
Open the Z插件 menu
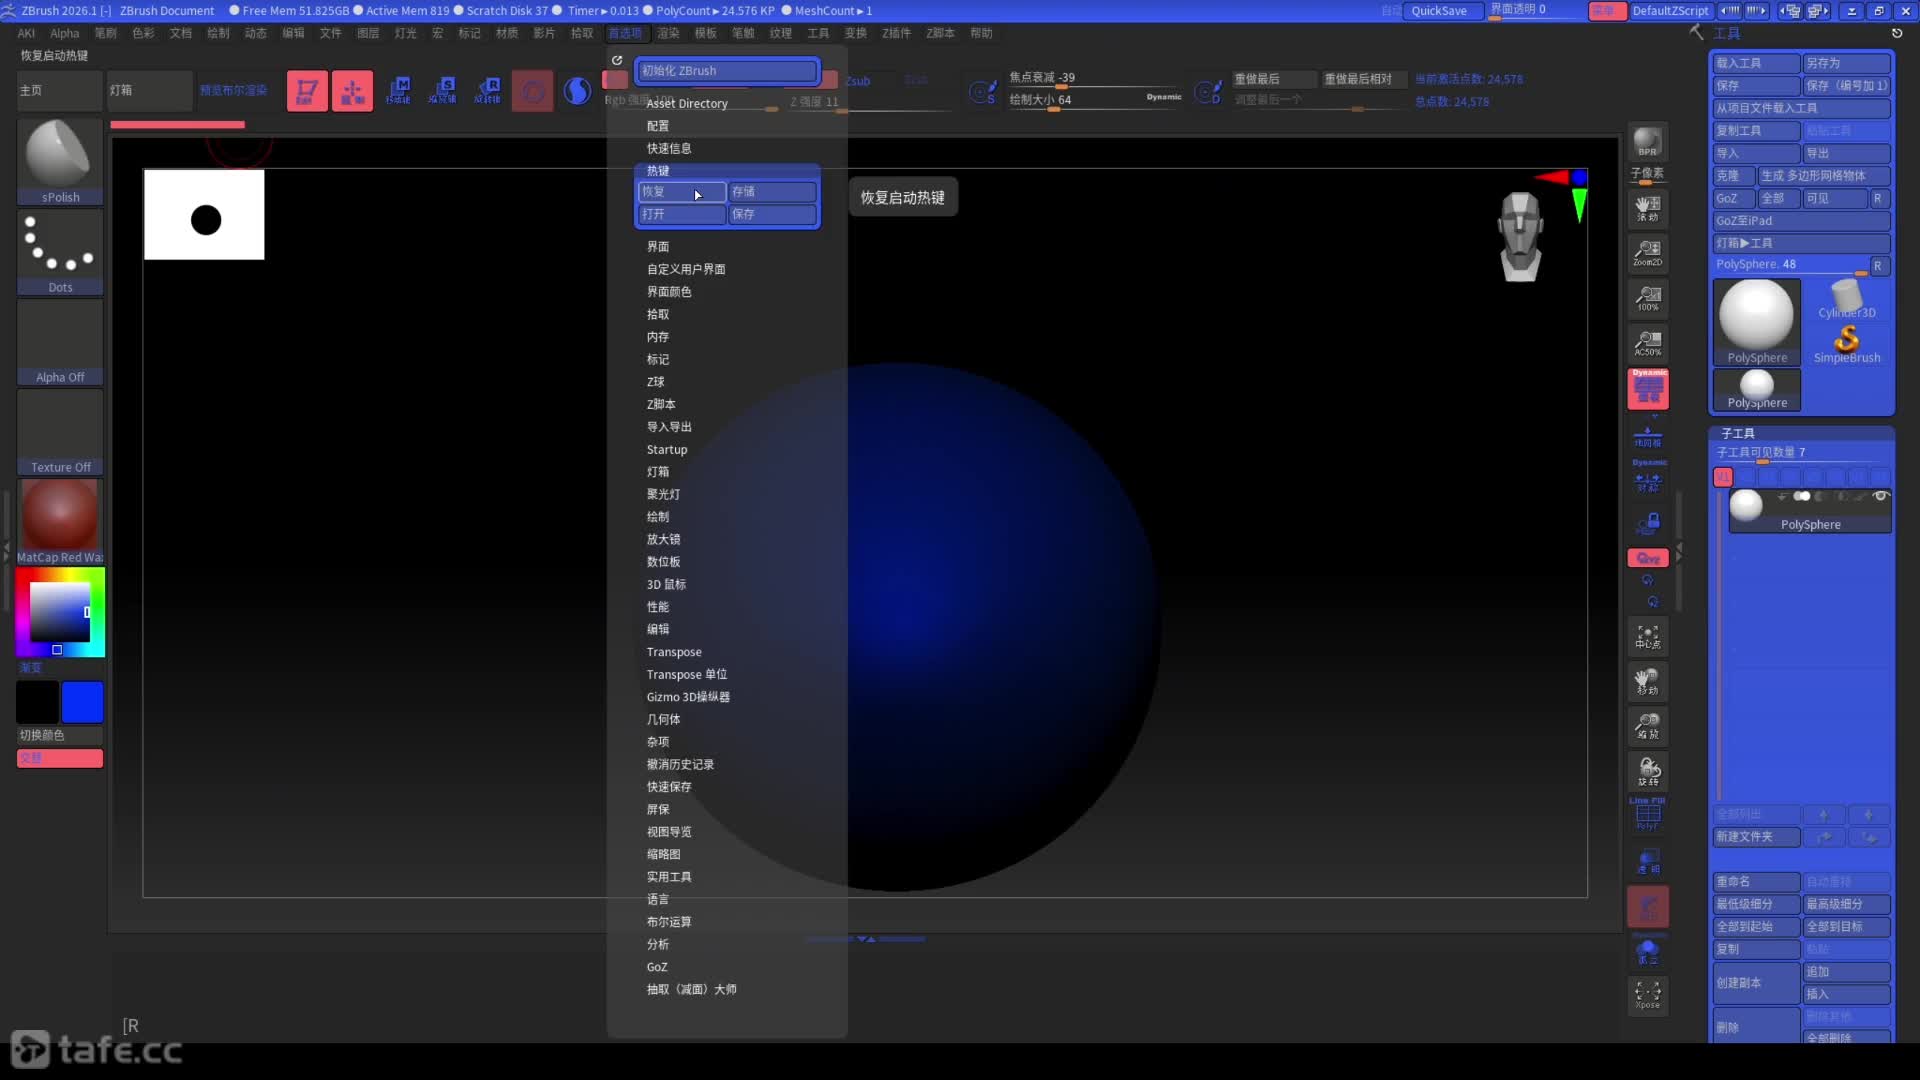(897, 33)
